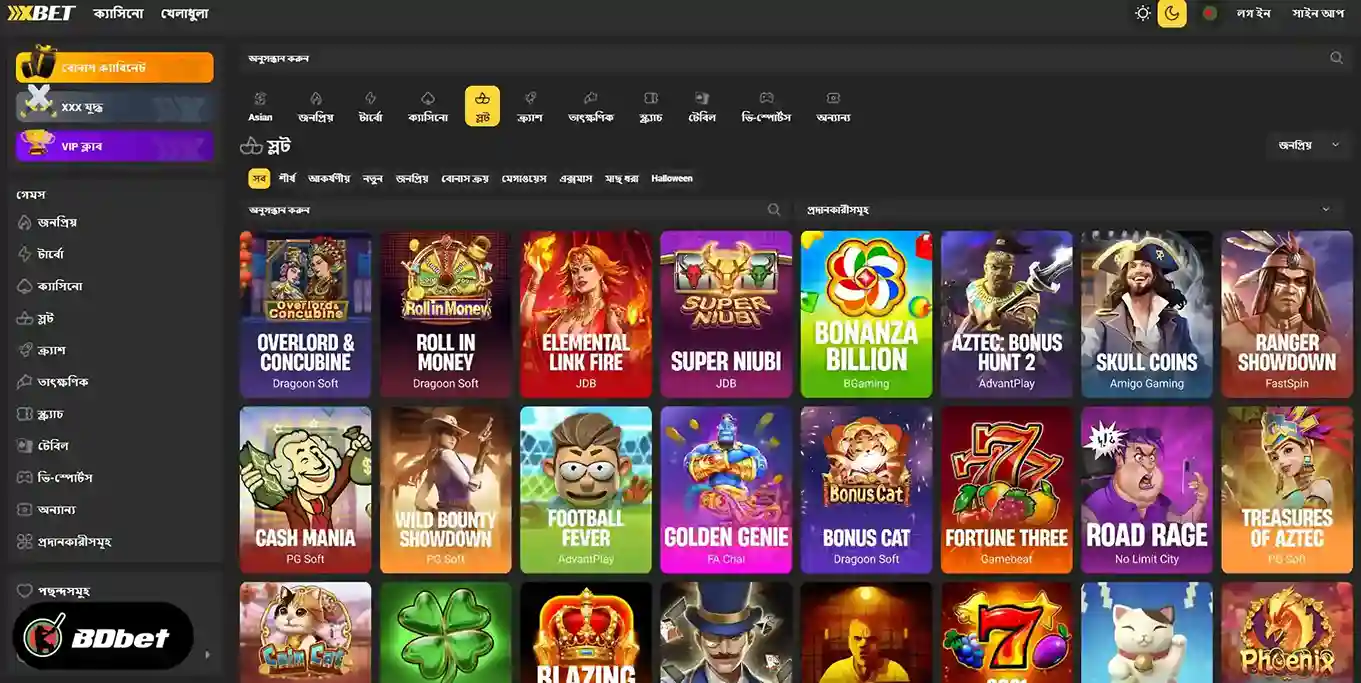
Task: Launch the Road Rage game
Action: 1147,490
